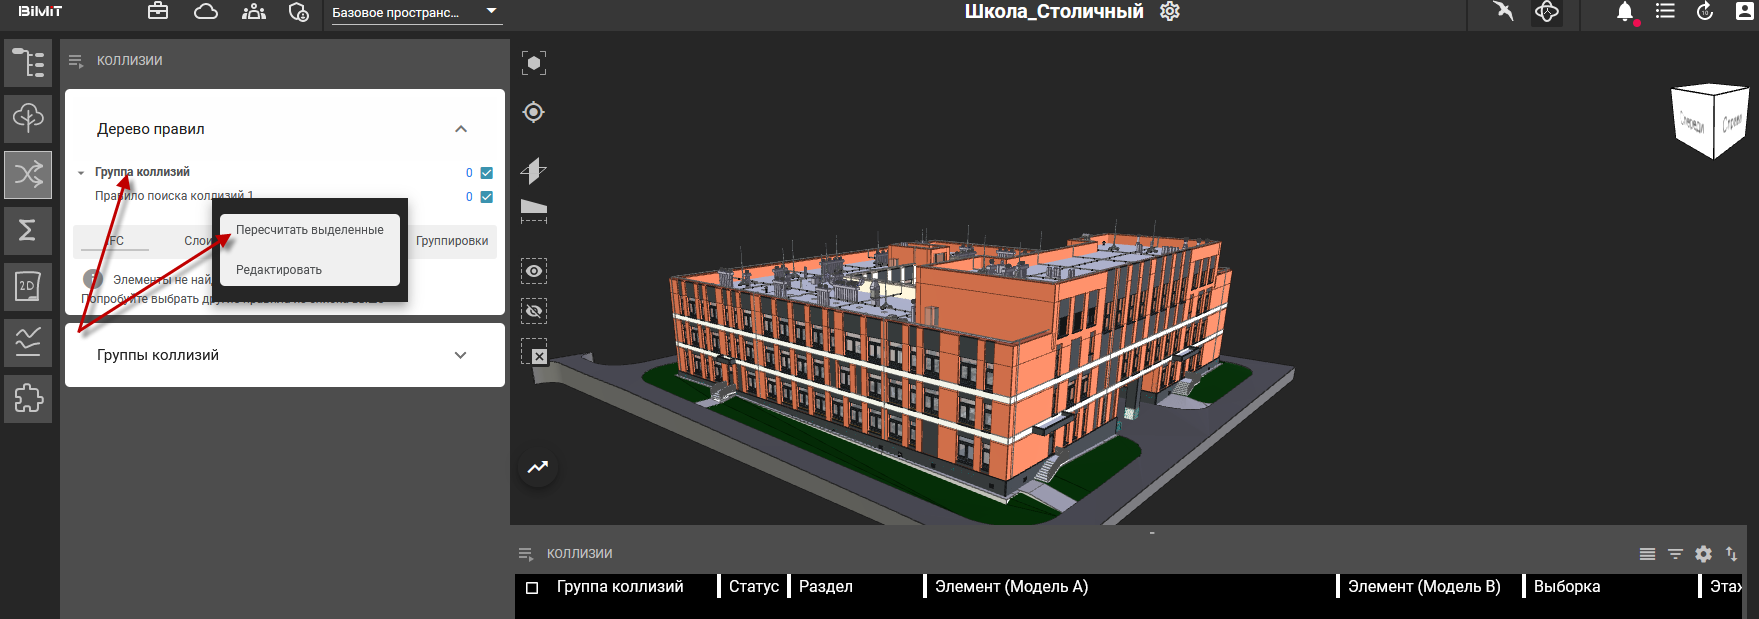
Task: Click the notification bell icon
Action: tap(1625, 12)
